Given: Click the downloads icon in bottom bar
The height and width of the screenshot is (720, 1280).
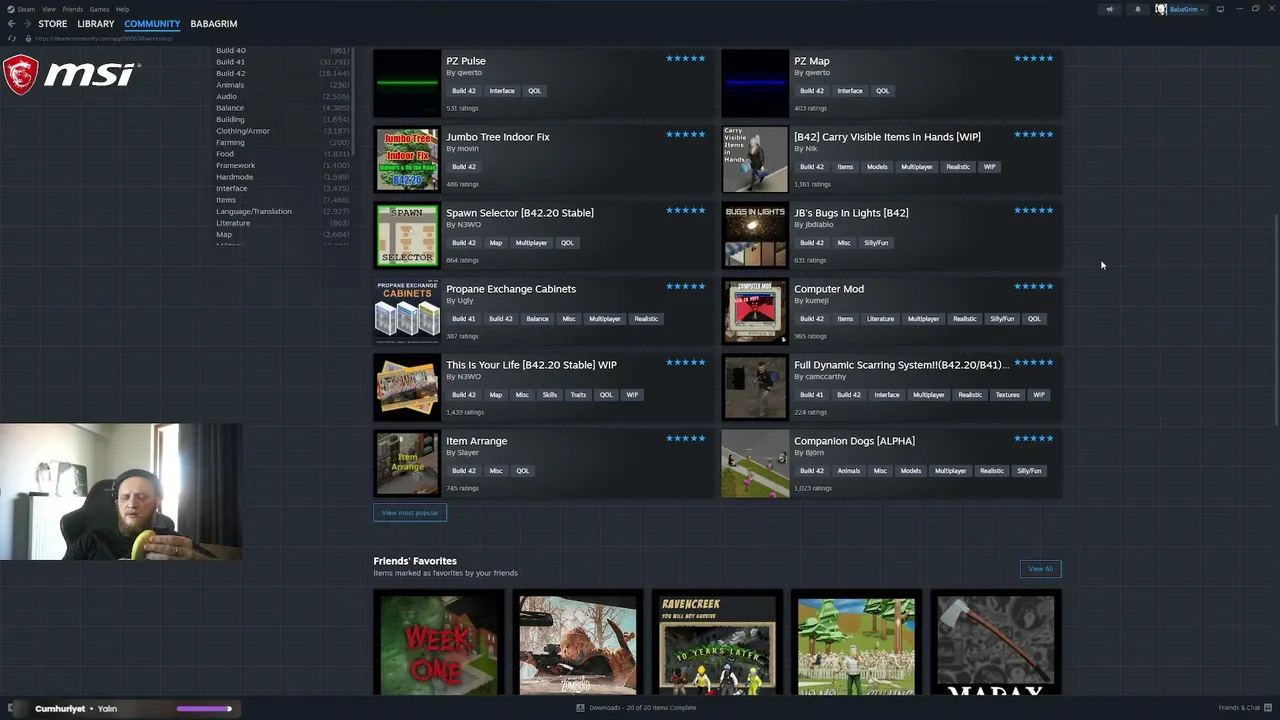Looking at the screenshot, I should click(x=580, y=708).
